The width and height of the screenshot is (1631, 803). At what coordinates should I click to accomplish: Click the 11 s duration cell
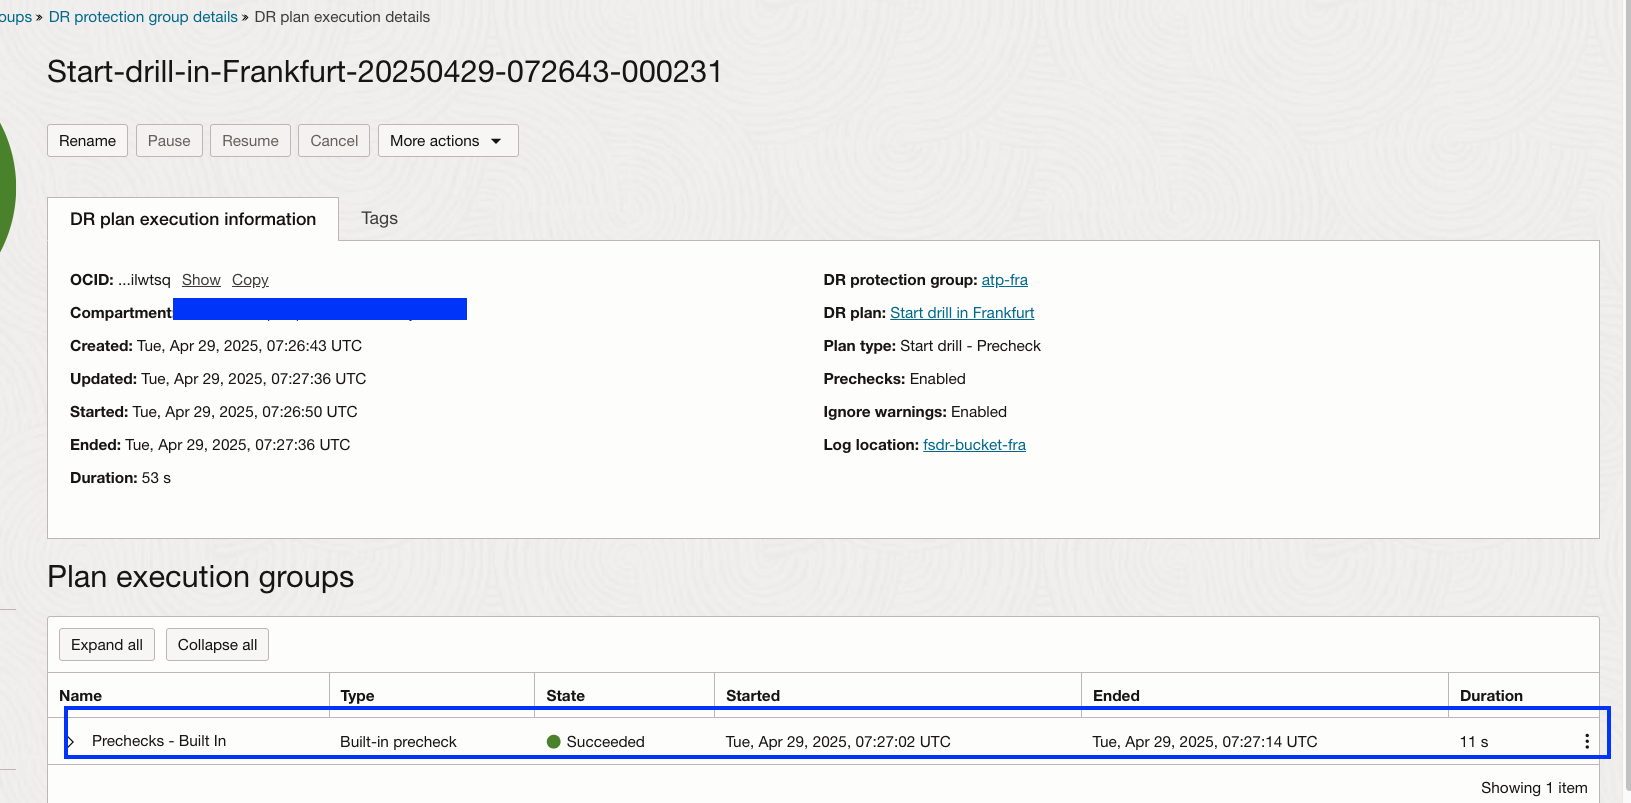1474,742
